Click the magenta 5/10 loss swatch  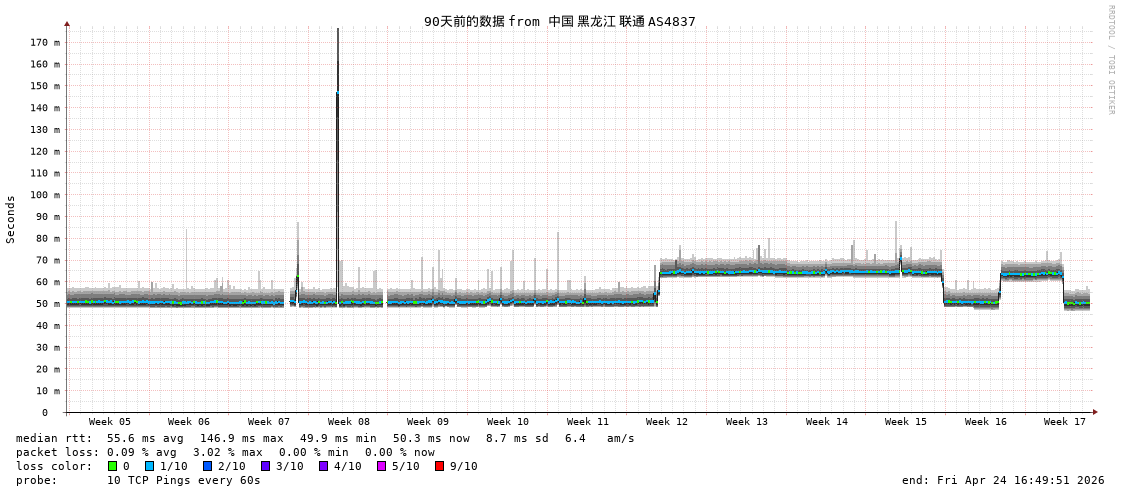tap(381, 466)
